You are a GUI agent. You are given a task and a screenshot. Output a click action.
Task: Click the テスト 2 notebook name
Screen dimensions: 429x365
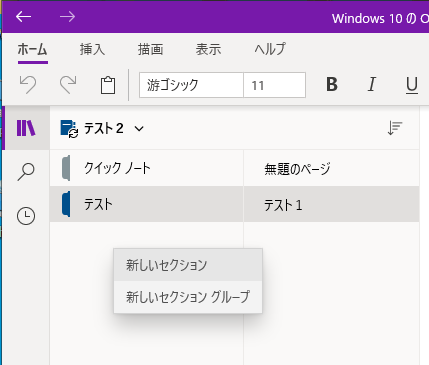104,128
